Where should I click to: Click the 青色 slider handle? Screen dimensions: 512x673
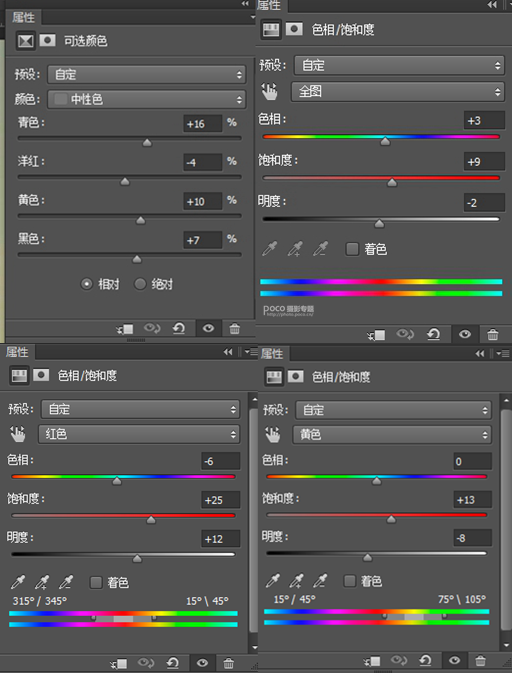point(147,142)
